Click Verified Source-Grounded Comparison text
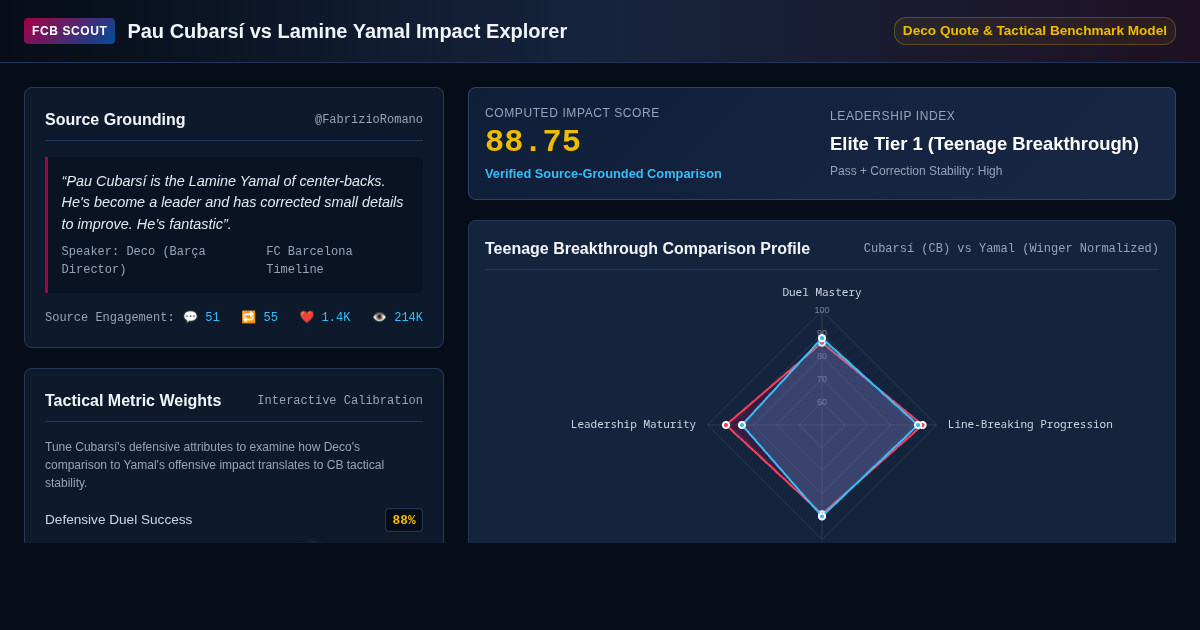Viewport: 1200px width, 630px height. [603, 174]
